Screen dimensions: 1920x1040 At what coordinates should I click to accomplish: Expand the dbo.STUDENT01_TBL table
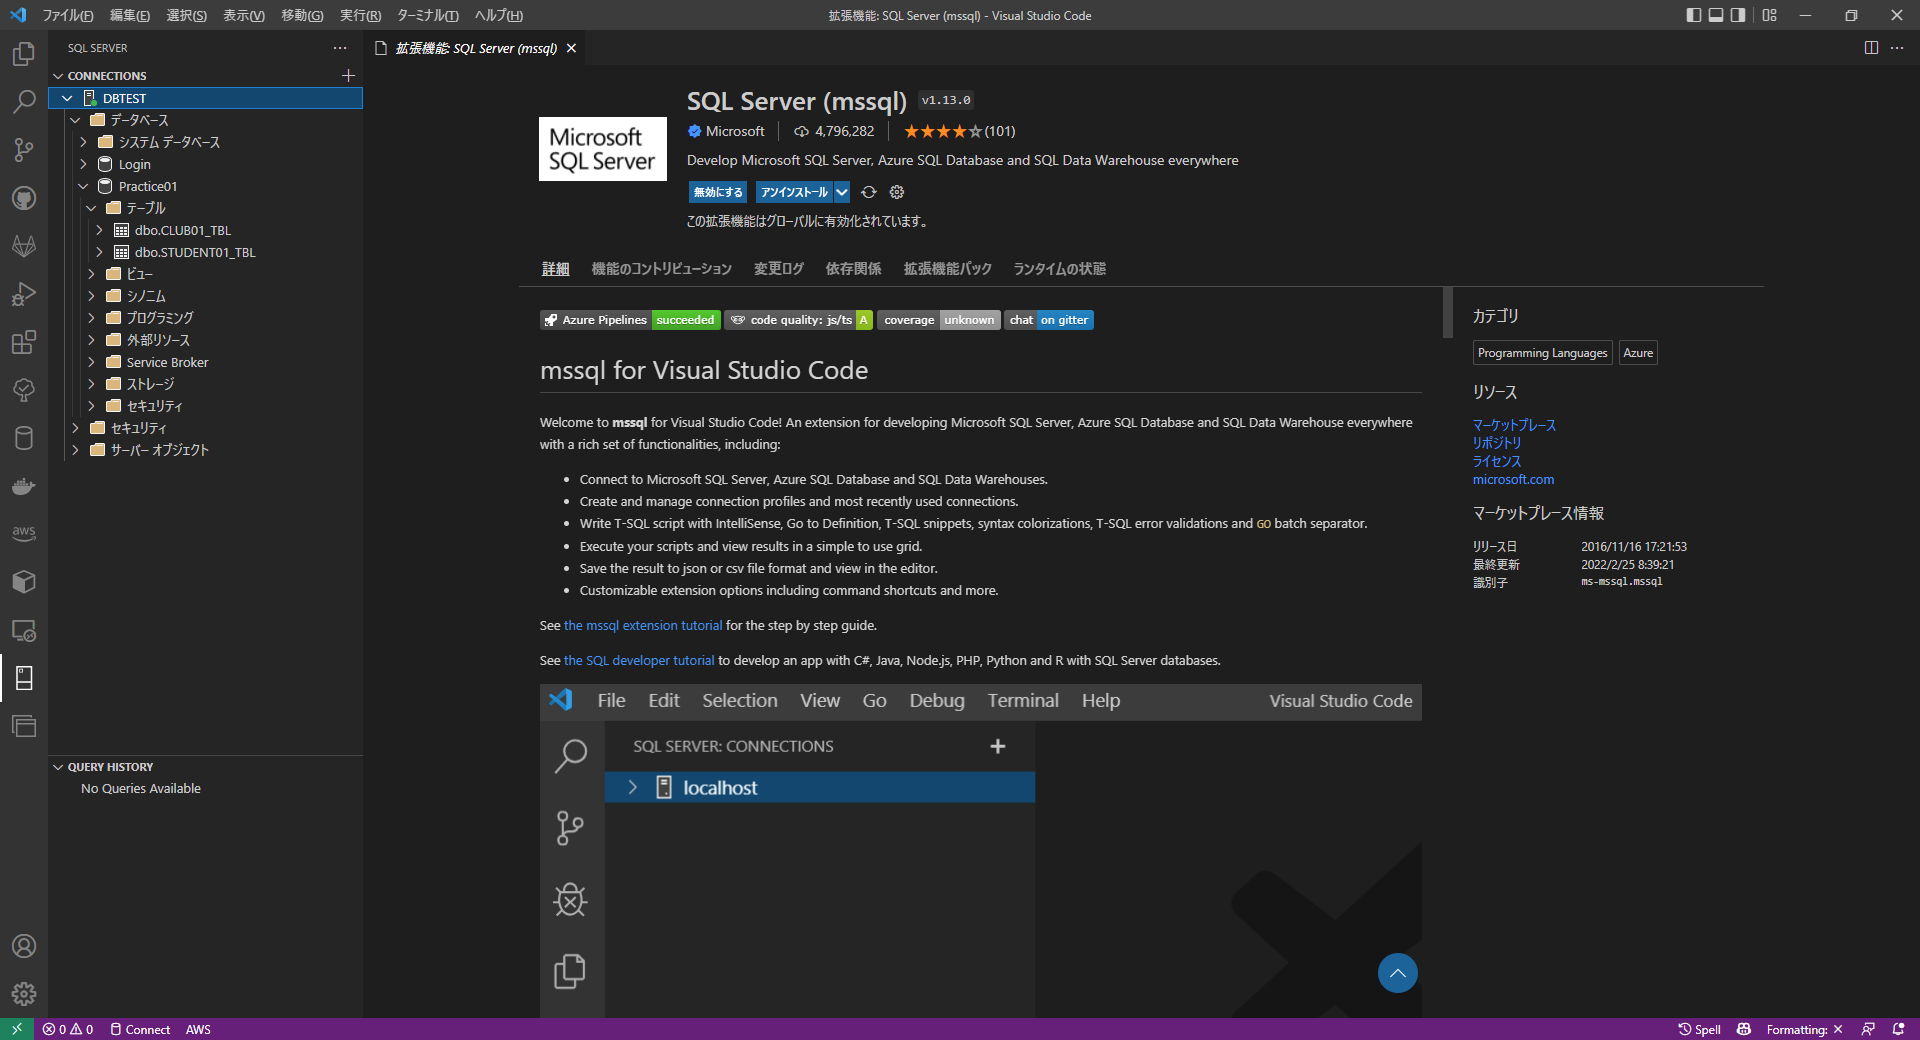click(x=100, y=252)
